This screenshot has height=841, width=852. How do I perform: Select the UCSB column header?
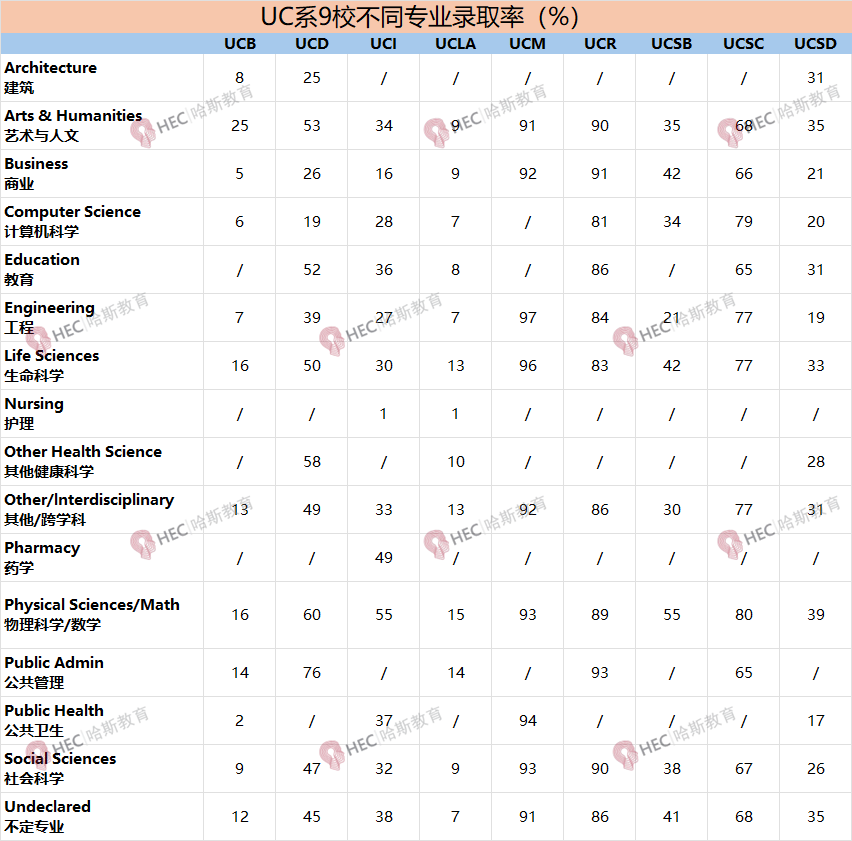[x=672, y=43]
